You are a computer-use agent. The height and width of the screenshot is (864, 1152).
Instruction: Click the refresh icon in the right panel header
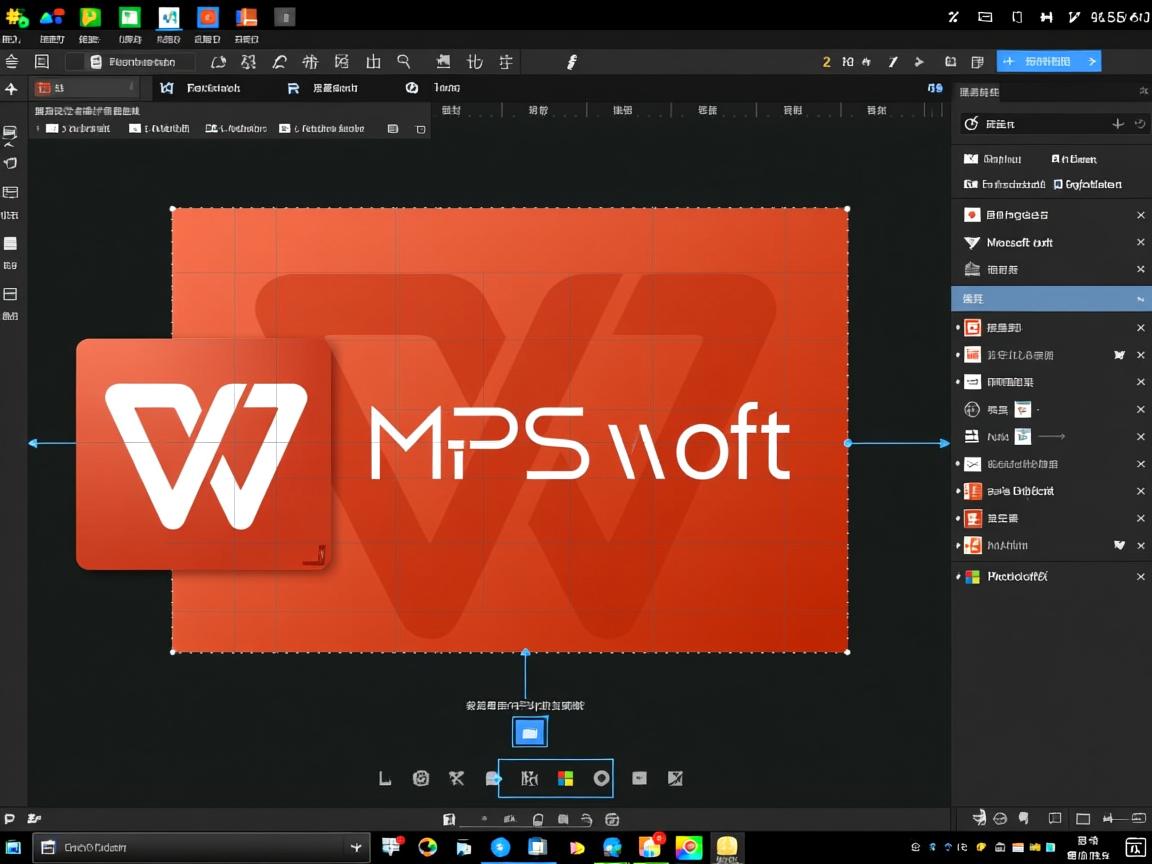1139,124
